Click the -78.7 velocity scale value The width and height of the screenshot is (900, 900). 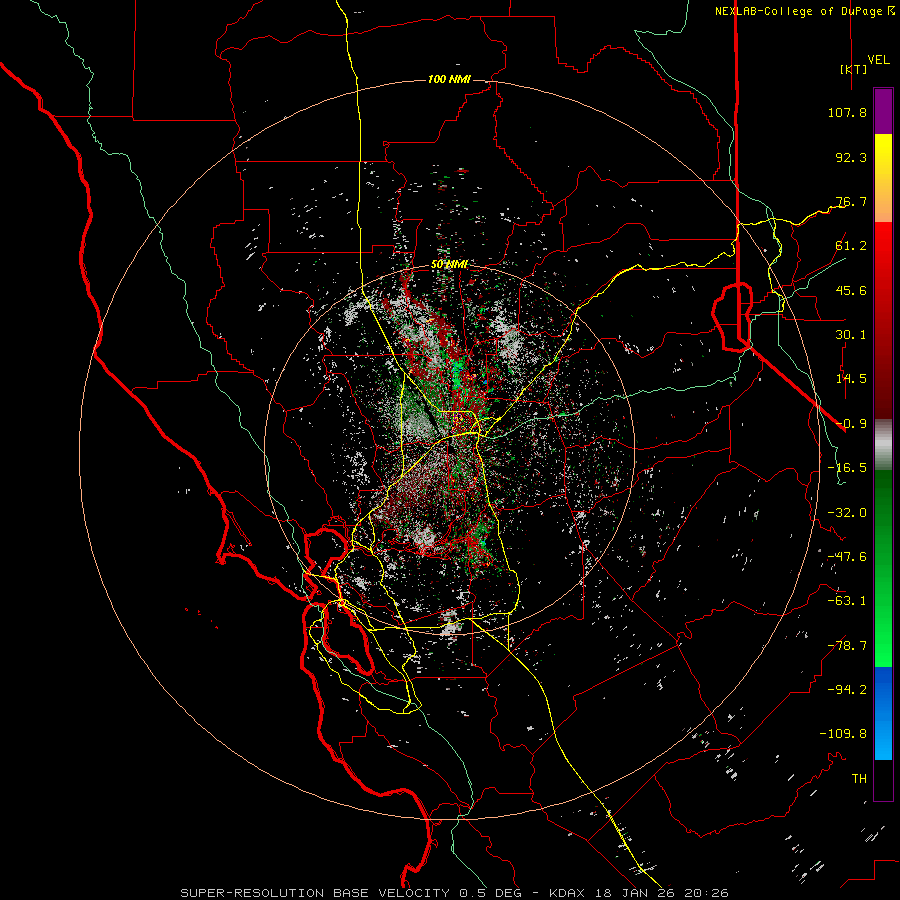847,646
